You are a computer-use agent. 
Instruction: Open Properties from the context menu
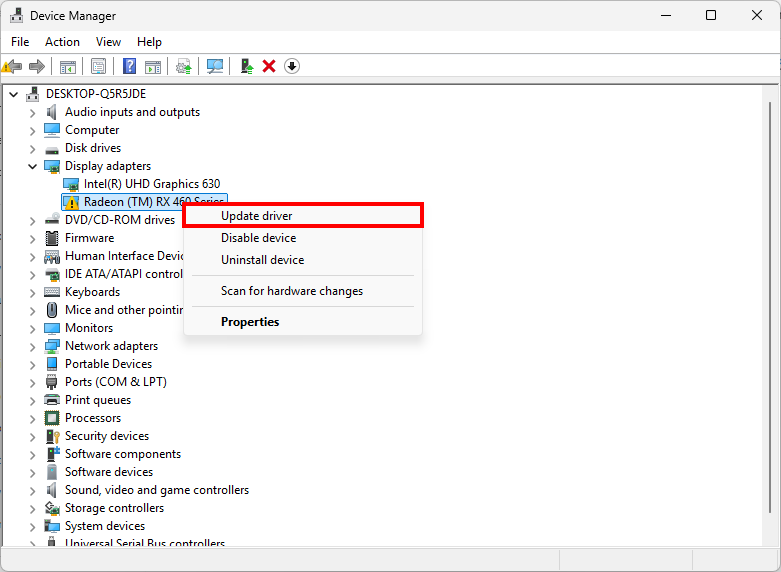[x=250, y=322]
